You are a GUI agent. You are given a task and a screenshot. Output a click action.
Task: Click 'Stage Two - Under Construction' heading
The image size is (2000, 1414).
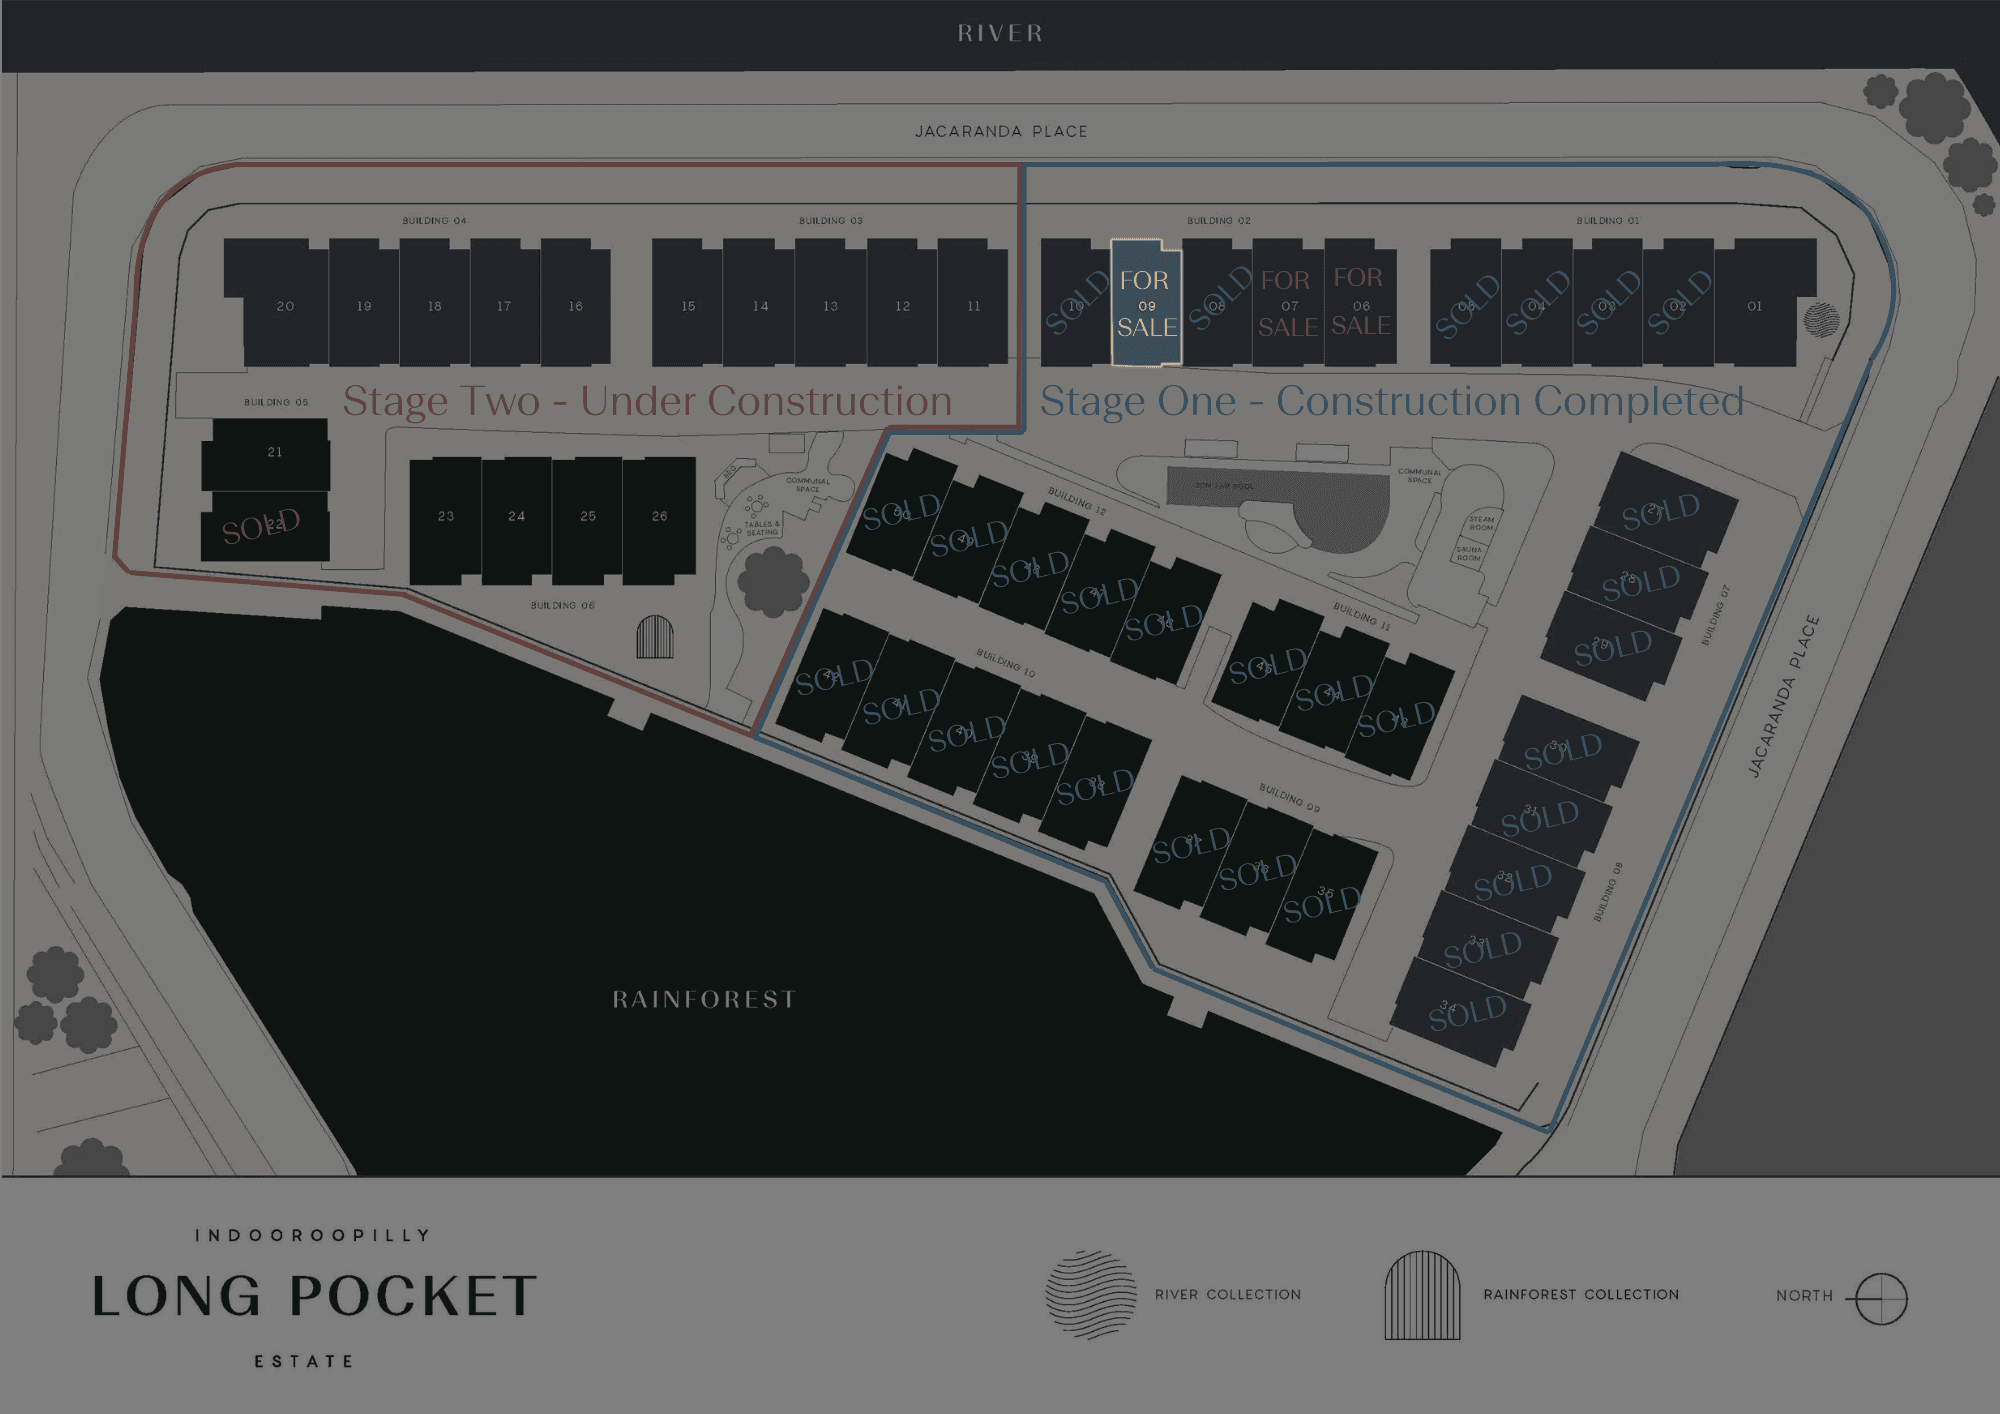pyautogui.click(x=647, y=401)
